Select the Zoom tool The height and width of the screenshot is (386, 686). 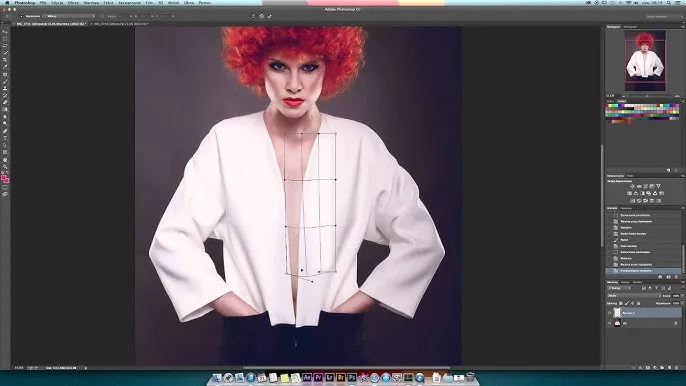point(5,167)
